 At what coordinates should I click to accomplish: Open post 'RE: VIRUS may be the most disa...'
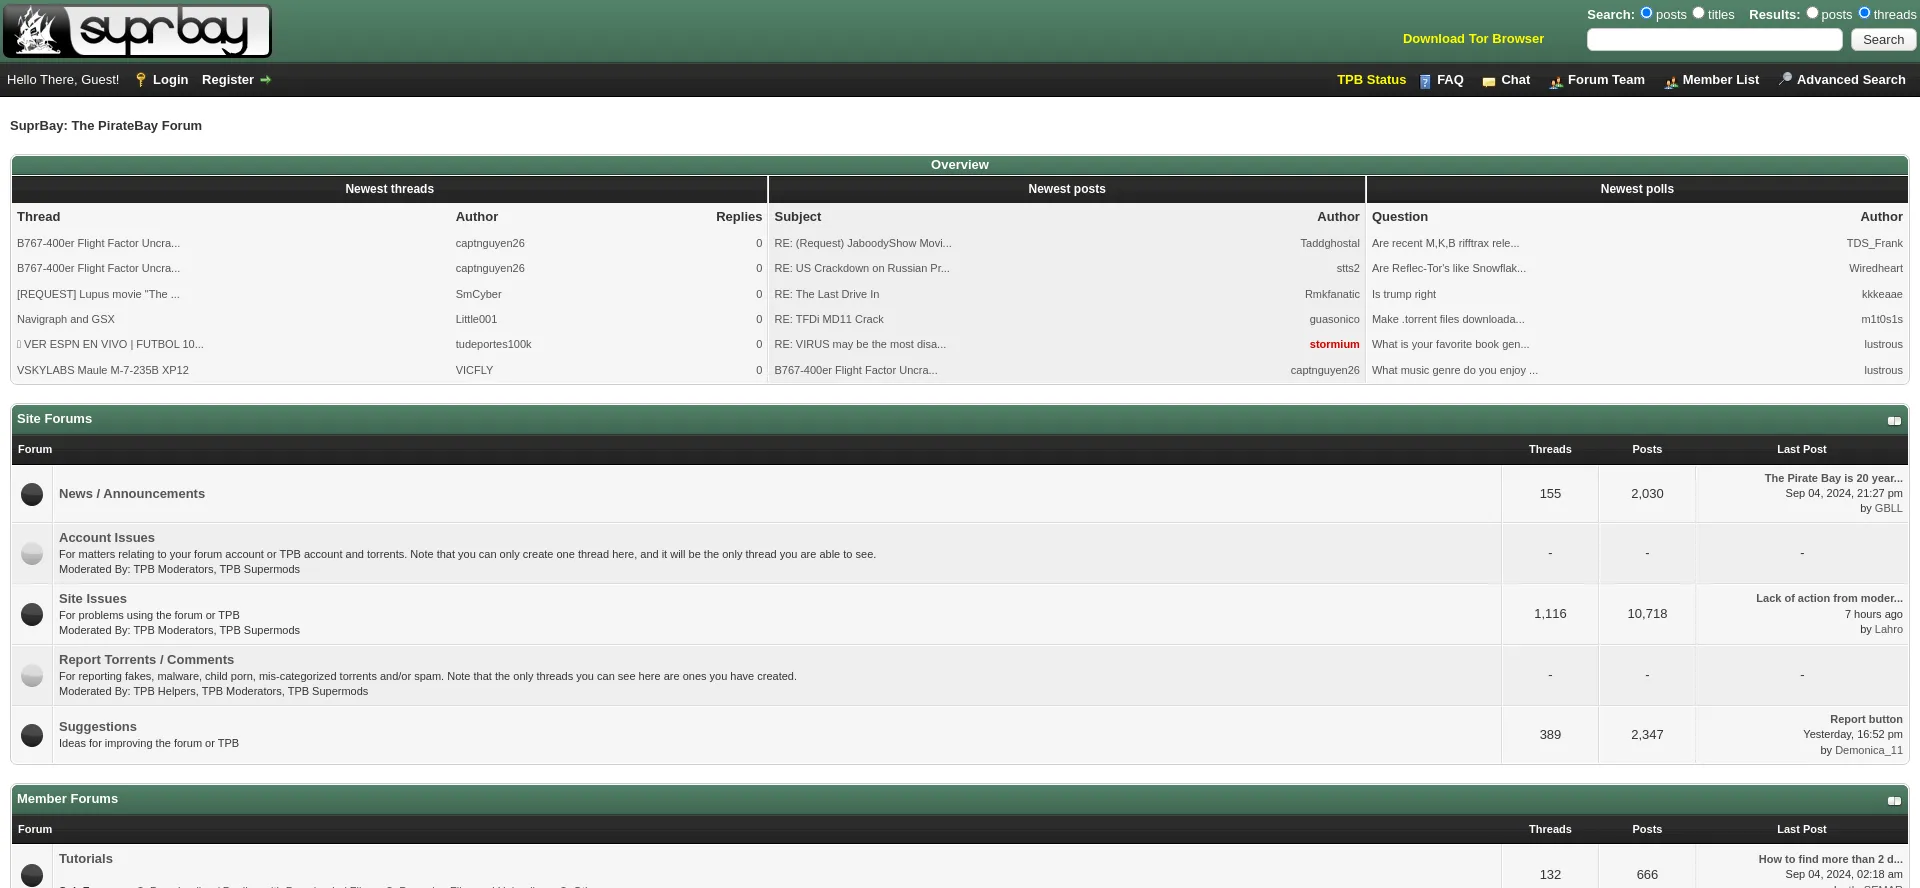[860, 344]
